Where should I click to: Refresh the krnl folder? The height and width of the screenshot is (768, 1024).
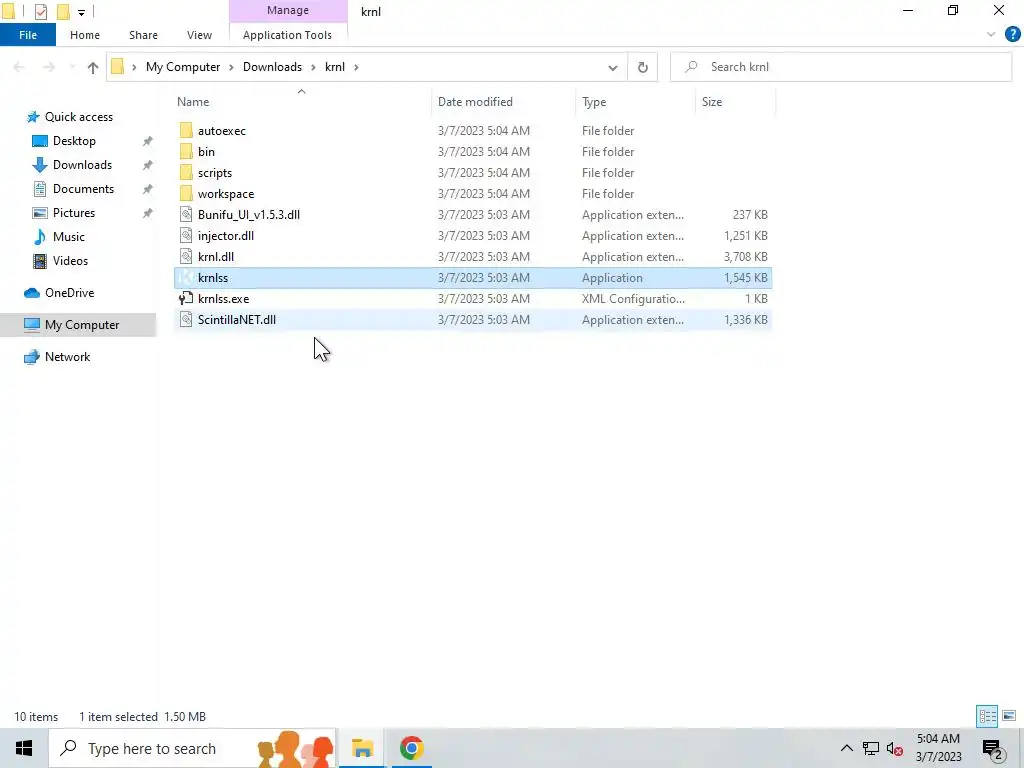click(643, 67)
